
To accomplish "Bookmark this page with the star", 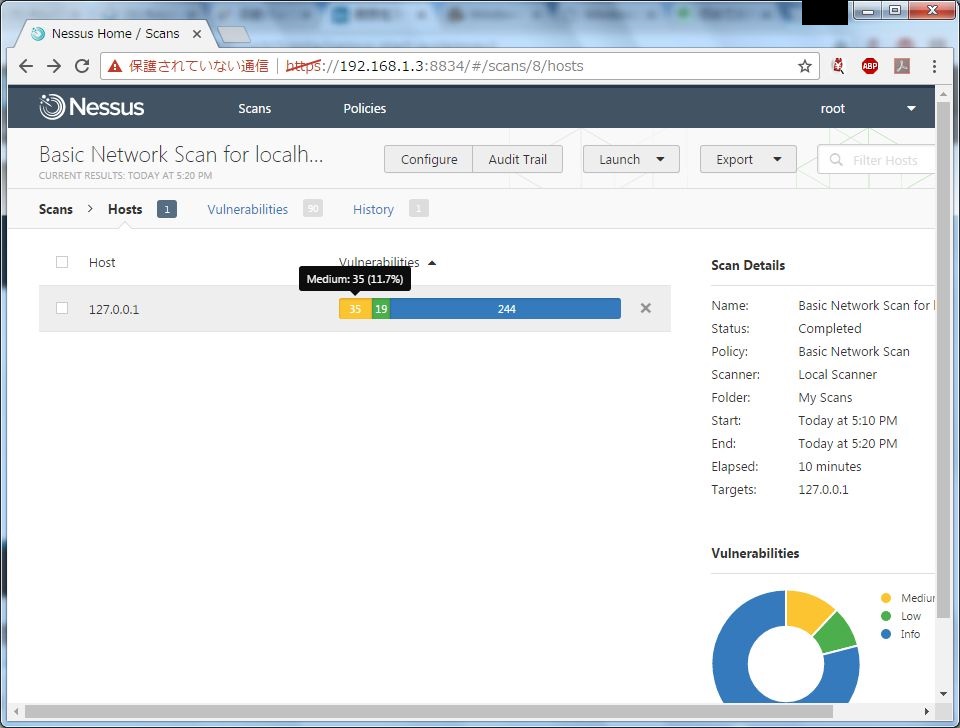I will pyautogui.click(x=804, y=66).
